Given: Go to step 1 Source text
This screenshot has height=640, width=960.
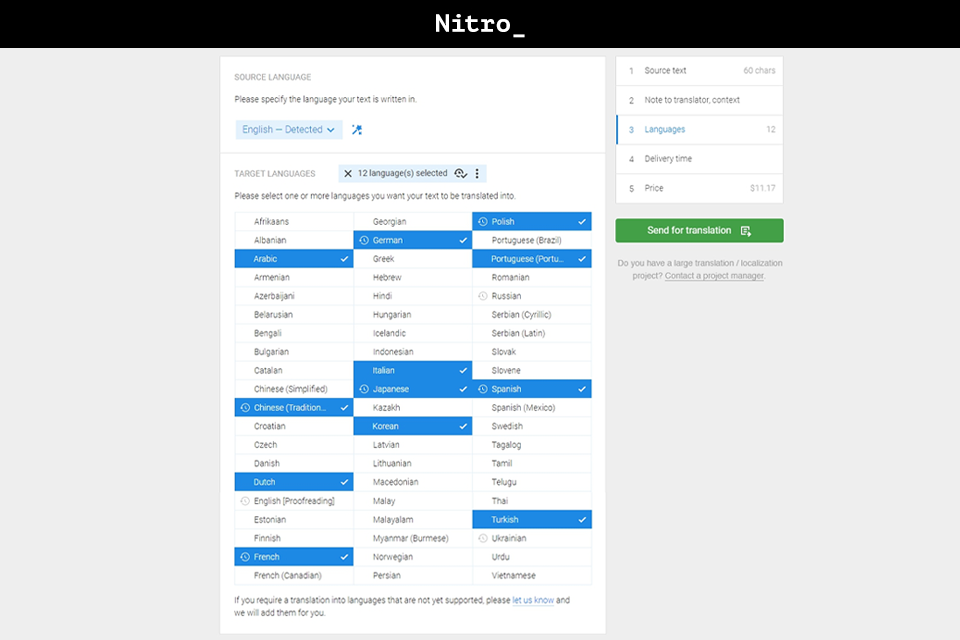Looking at the screenshot, I should pyautogui.click(x=699, y=70).
